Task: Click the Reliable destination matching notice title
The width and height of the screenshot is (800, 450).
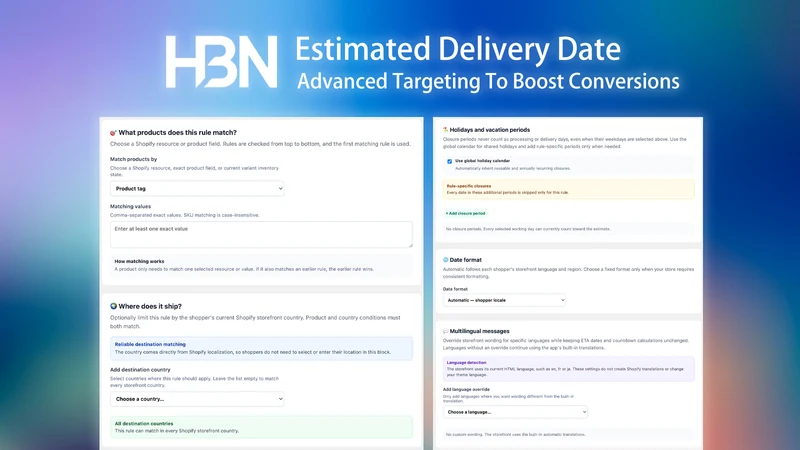Action: [x=150, y=344]
